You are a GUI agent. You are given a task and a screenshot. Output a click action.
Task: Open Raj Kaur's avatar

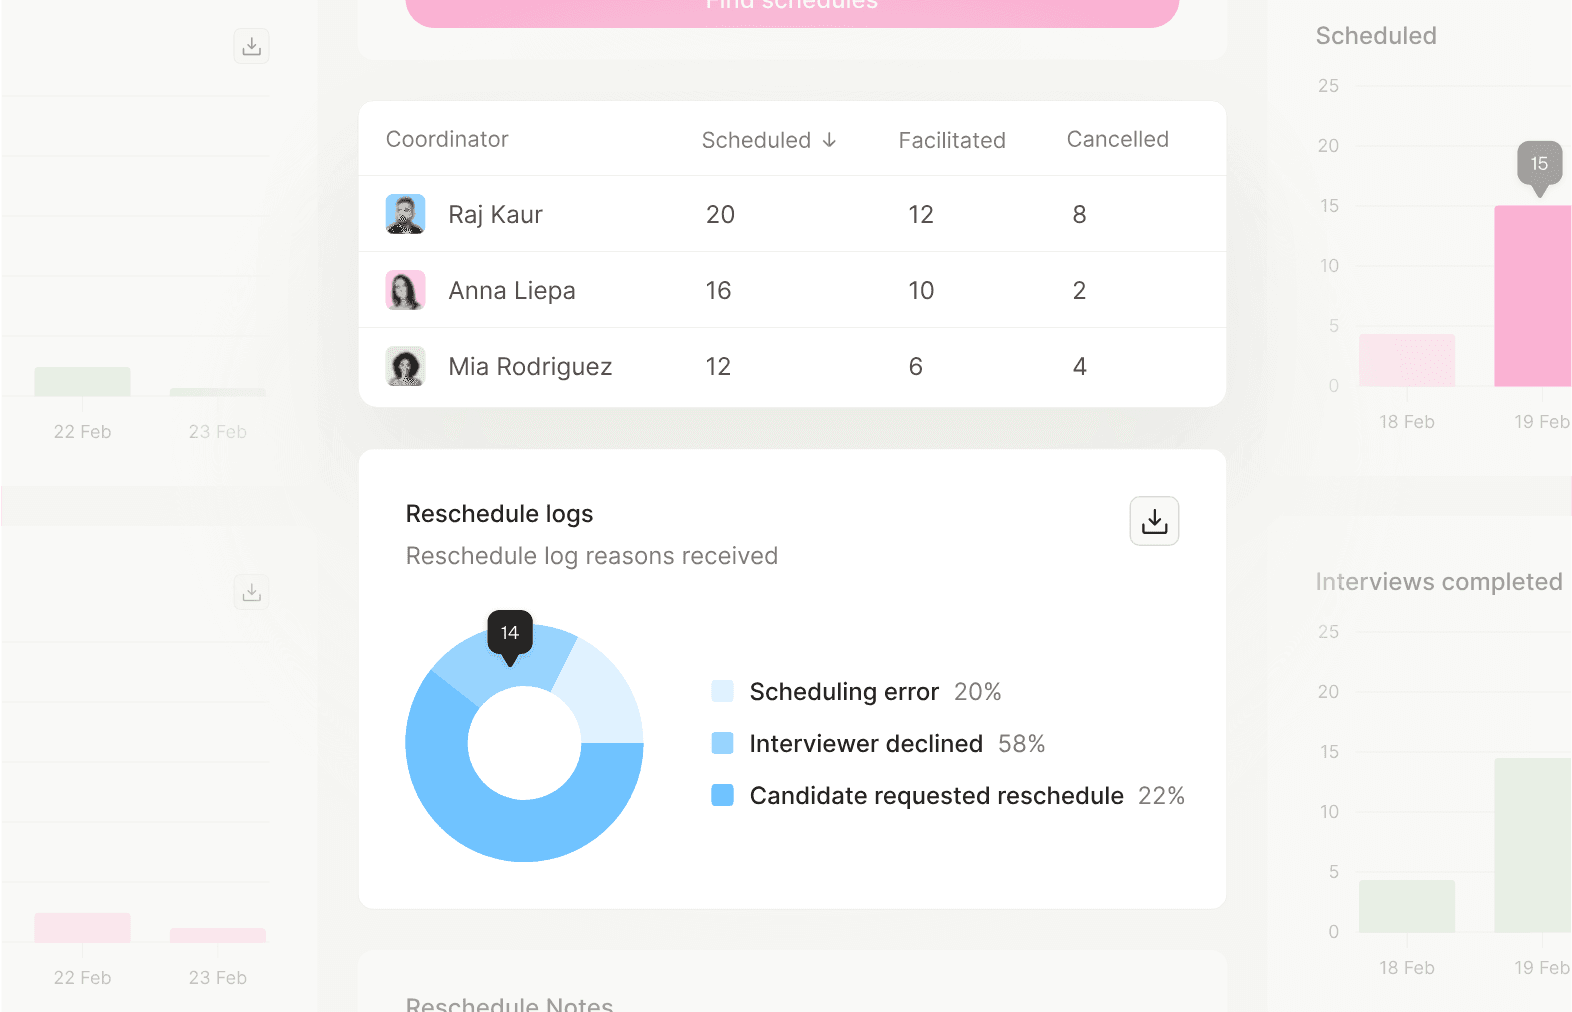[x=405, y=214]
